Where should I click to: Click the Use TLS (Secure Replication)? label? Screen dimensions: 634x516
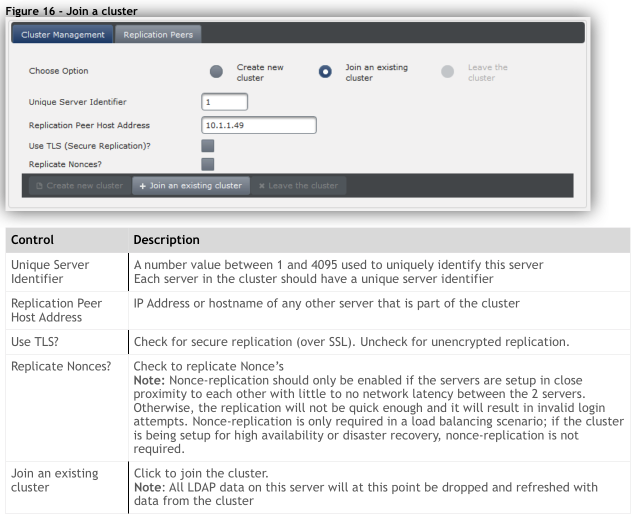(x=89, y=146)
